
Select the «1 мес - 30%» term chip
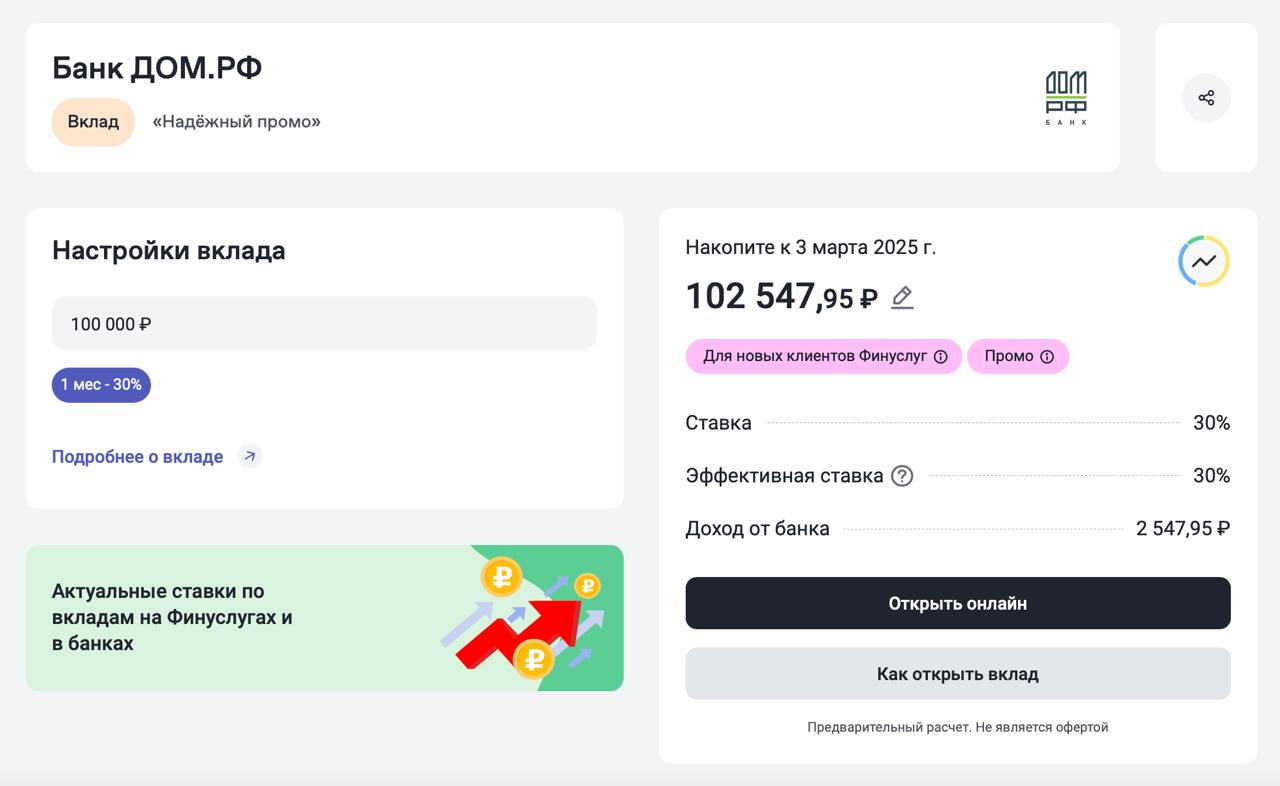[101, 385]
